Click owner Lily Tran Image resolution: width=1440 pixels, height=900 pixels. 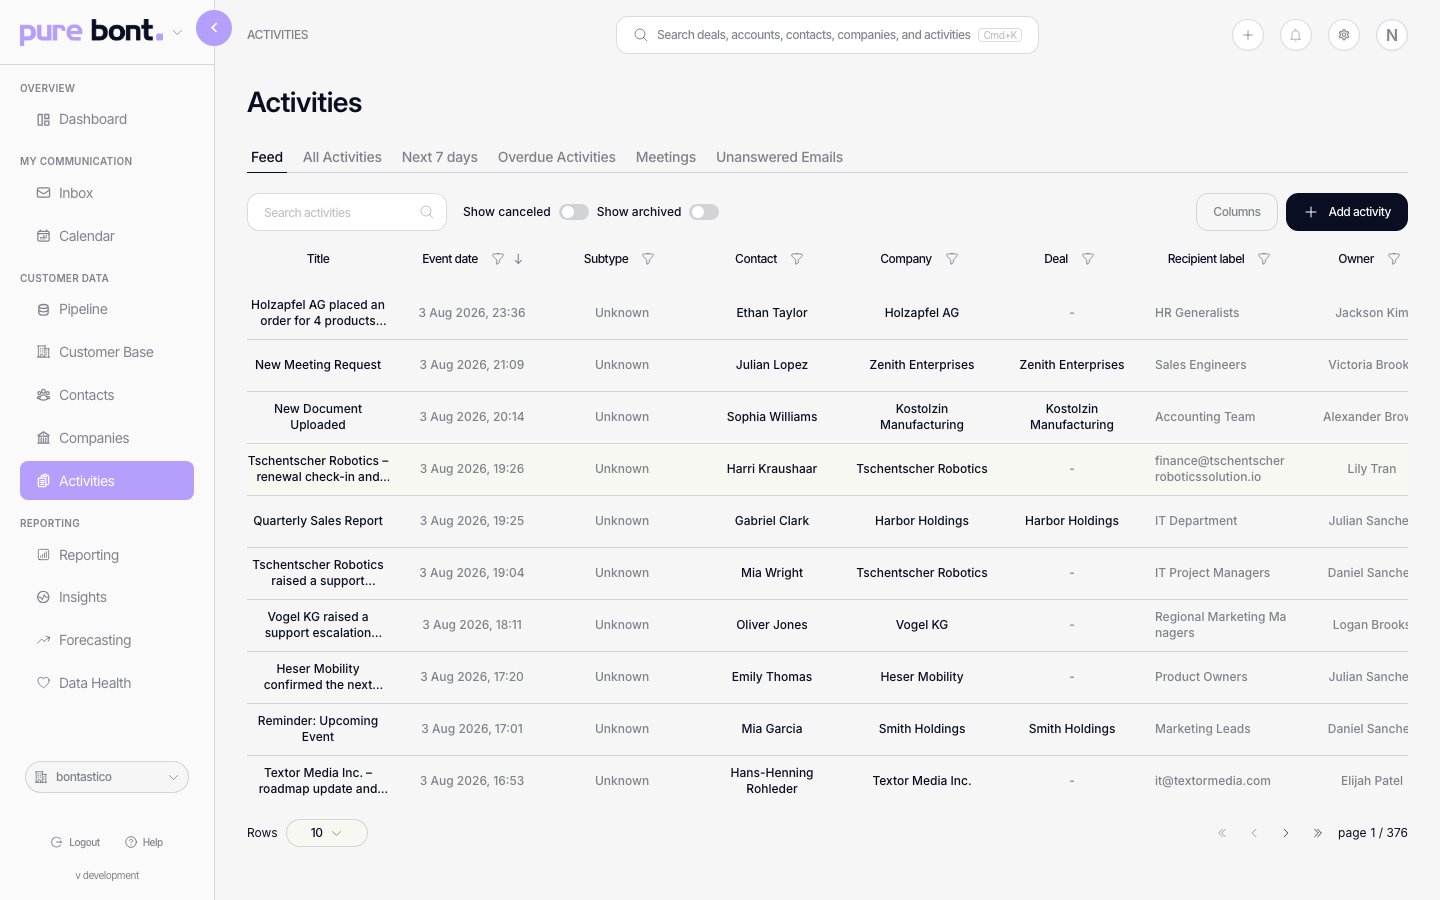click(x=1372, y=469)
